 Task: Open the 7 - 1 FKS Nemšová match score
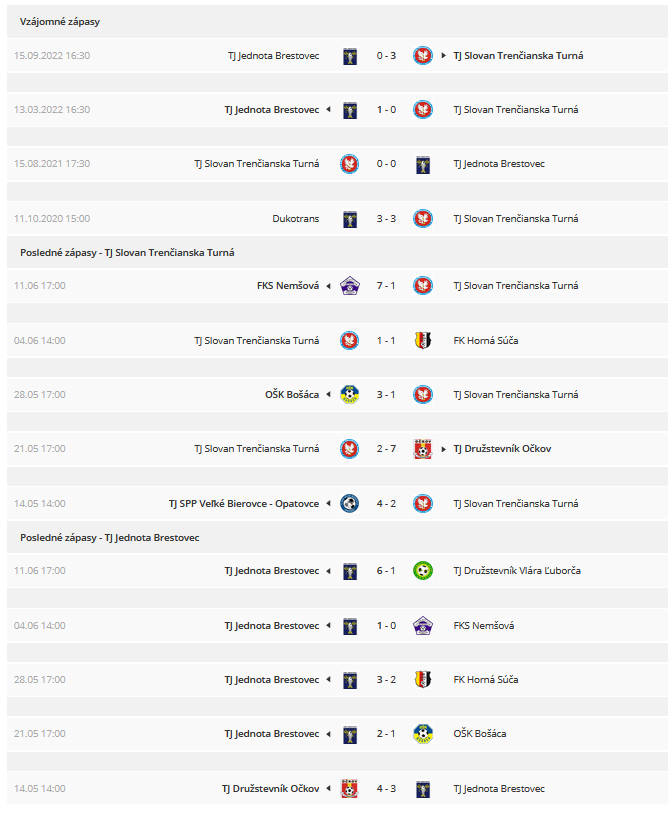386,286
